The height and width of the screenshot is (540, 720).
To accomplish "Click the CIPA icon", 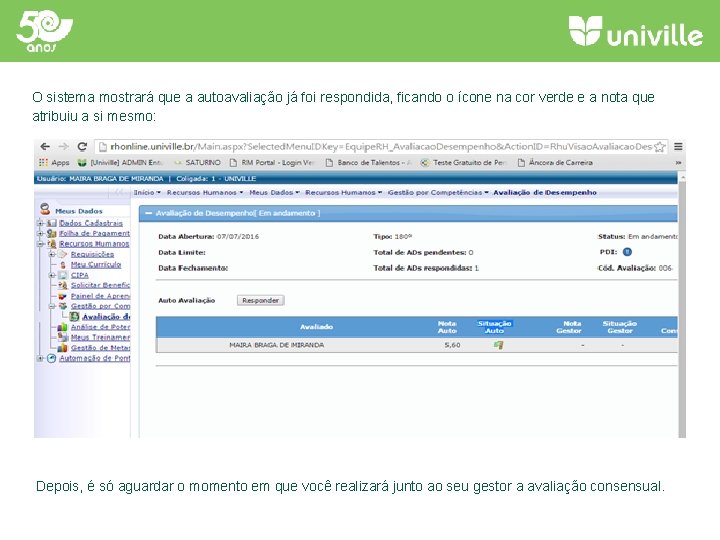I will (63, 276).
